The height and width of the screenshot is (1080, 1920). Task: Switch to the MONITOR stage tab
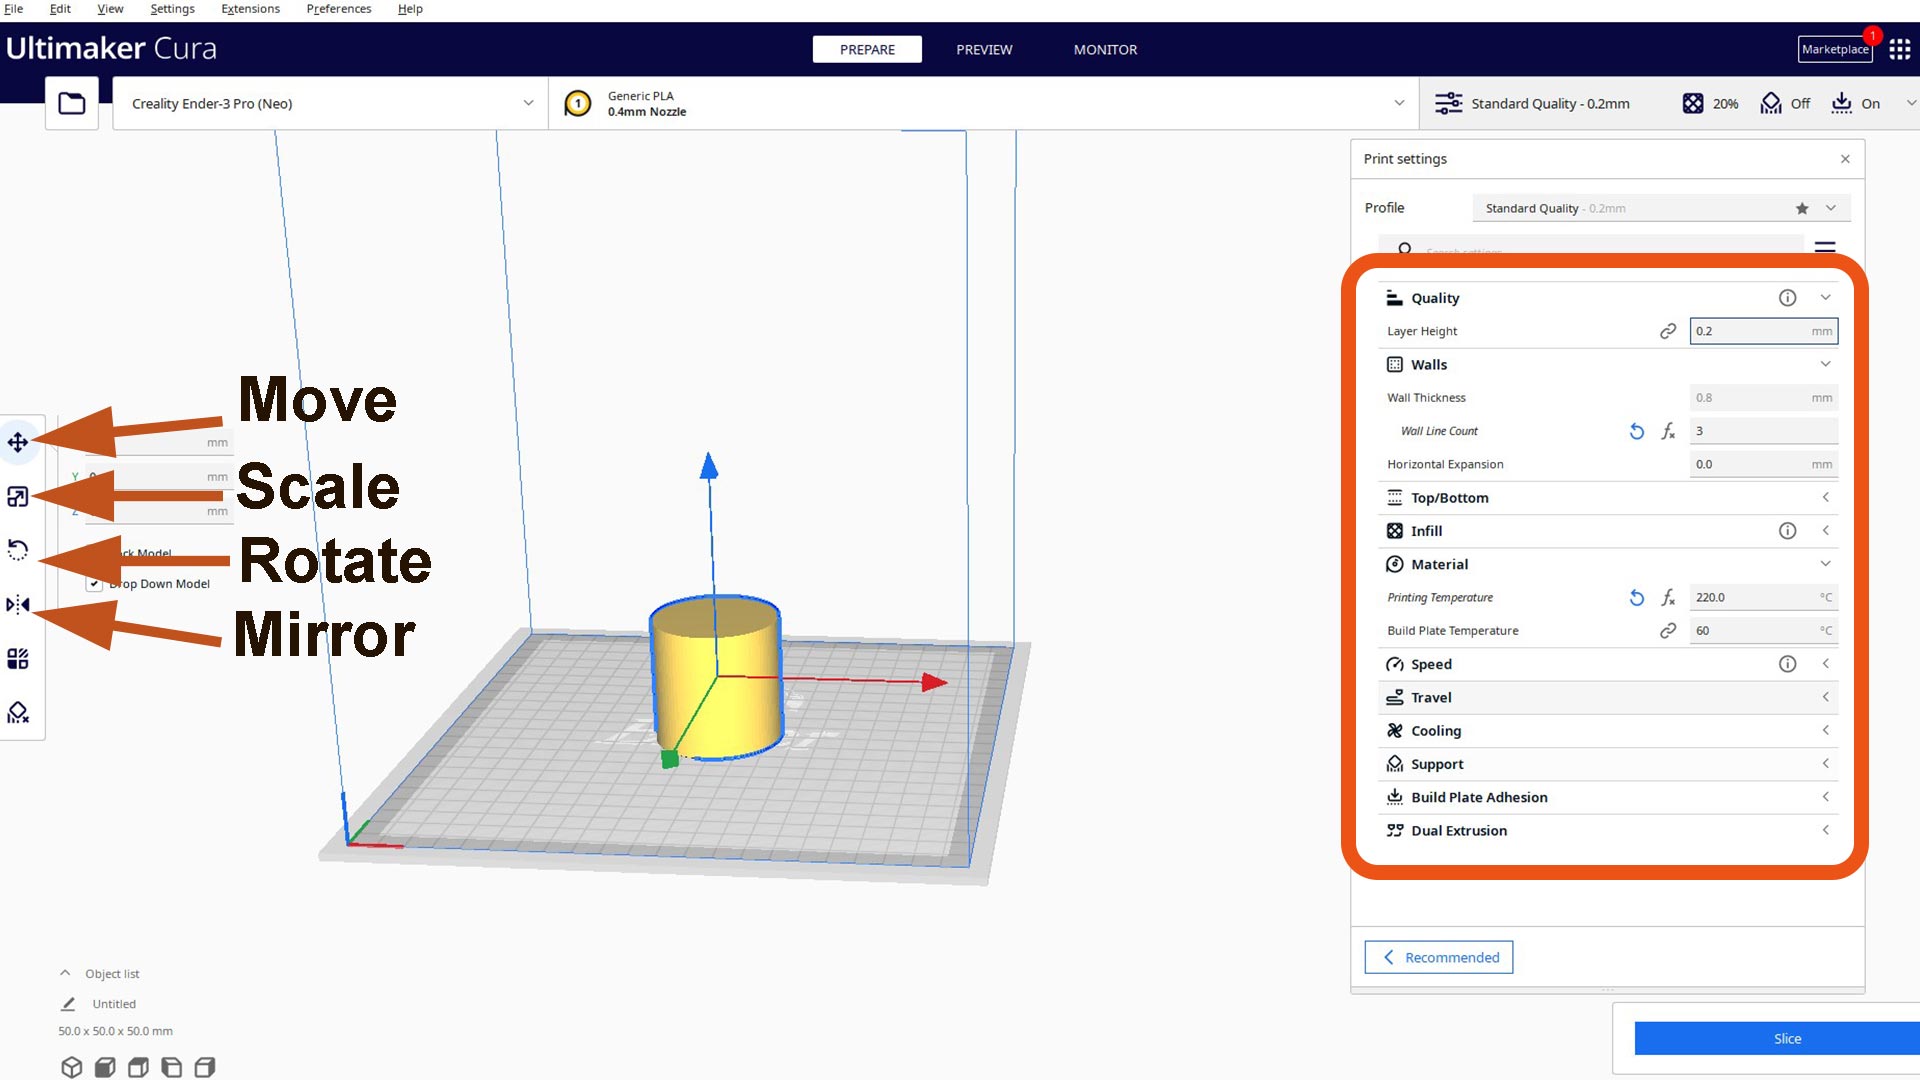click(1105, 49)
